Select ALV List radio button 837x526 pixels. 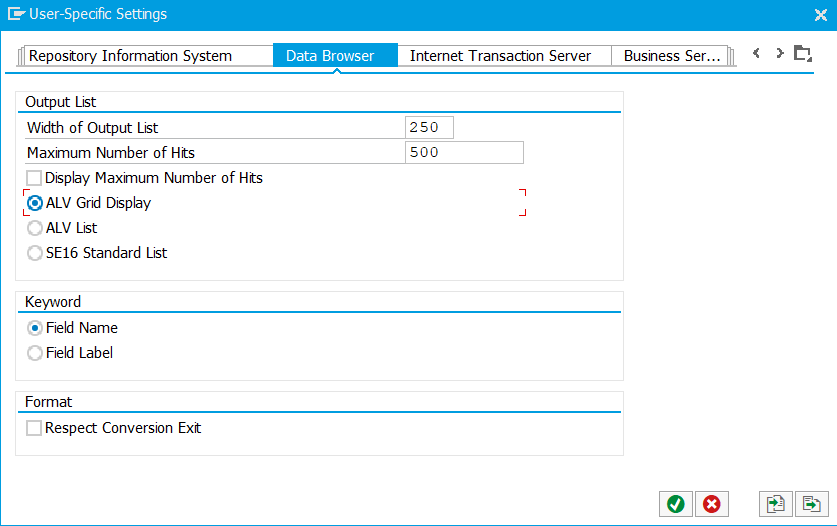point(35,228)
